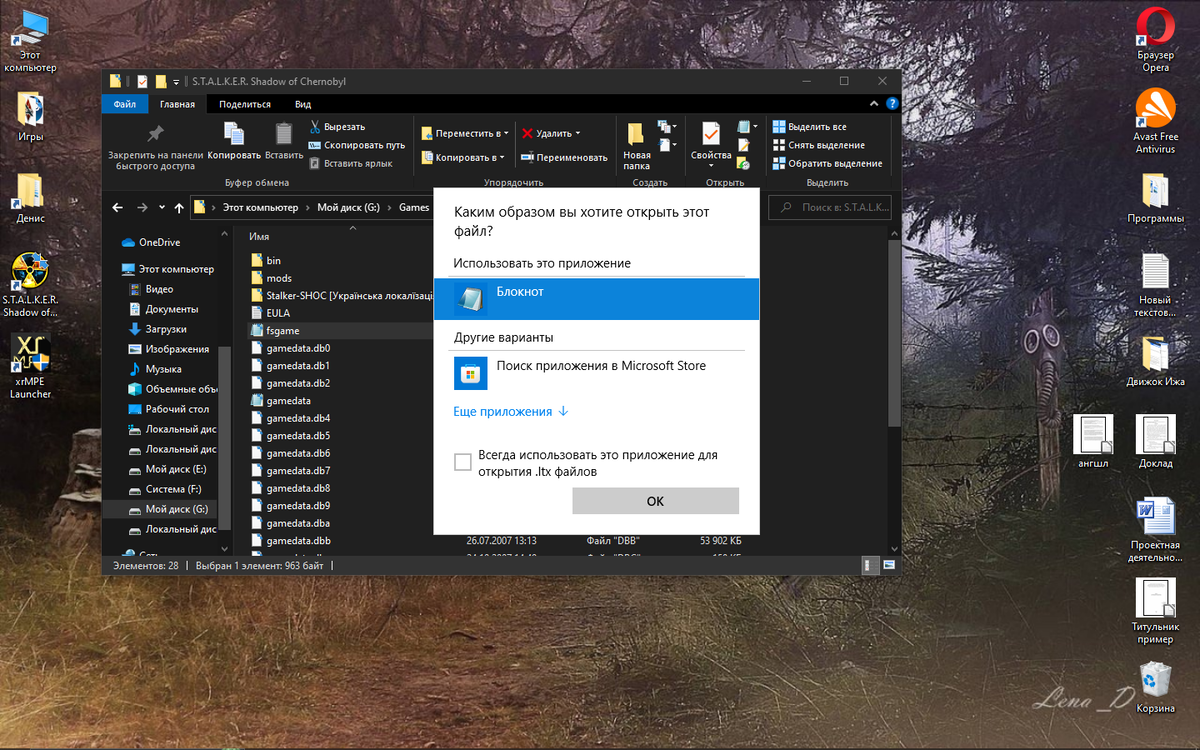Select OneDrive in the navigation pane
The image size is (1200, 750).
150,242
